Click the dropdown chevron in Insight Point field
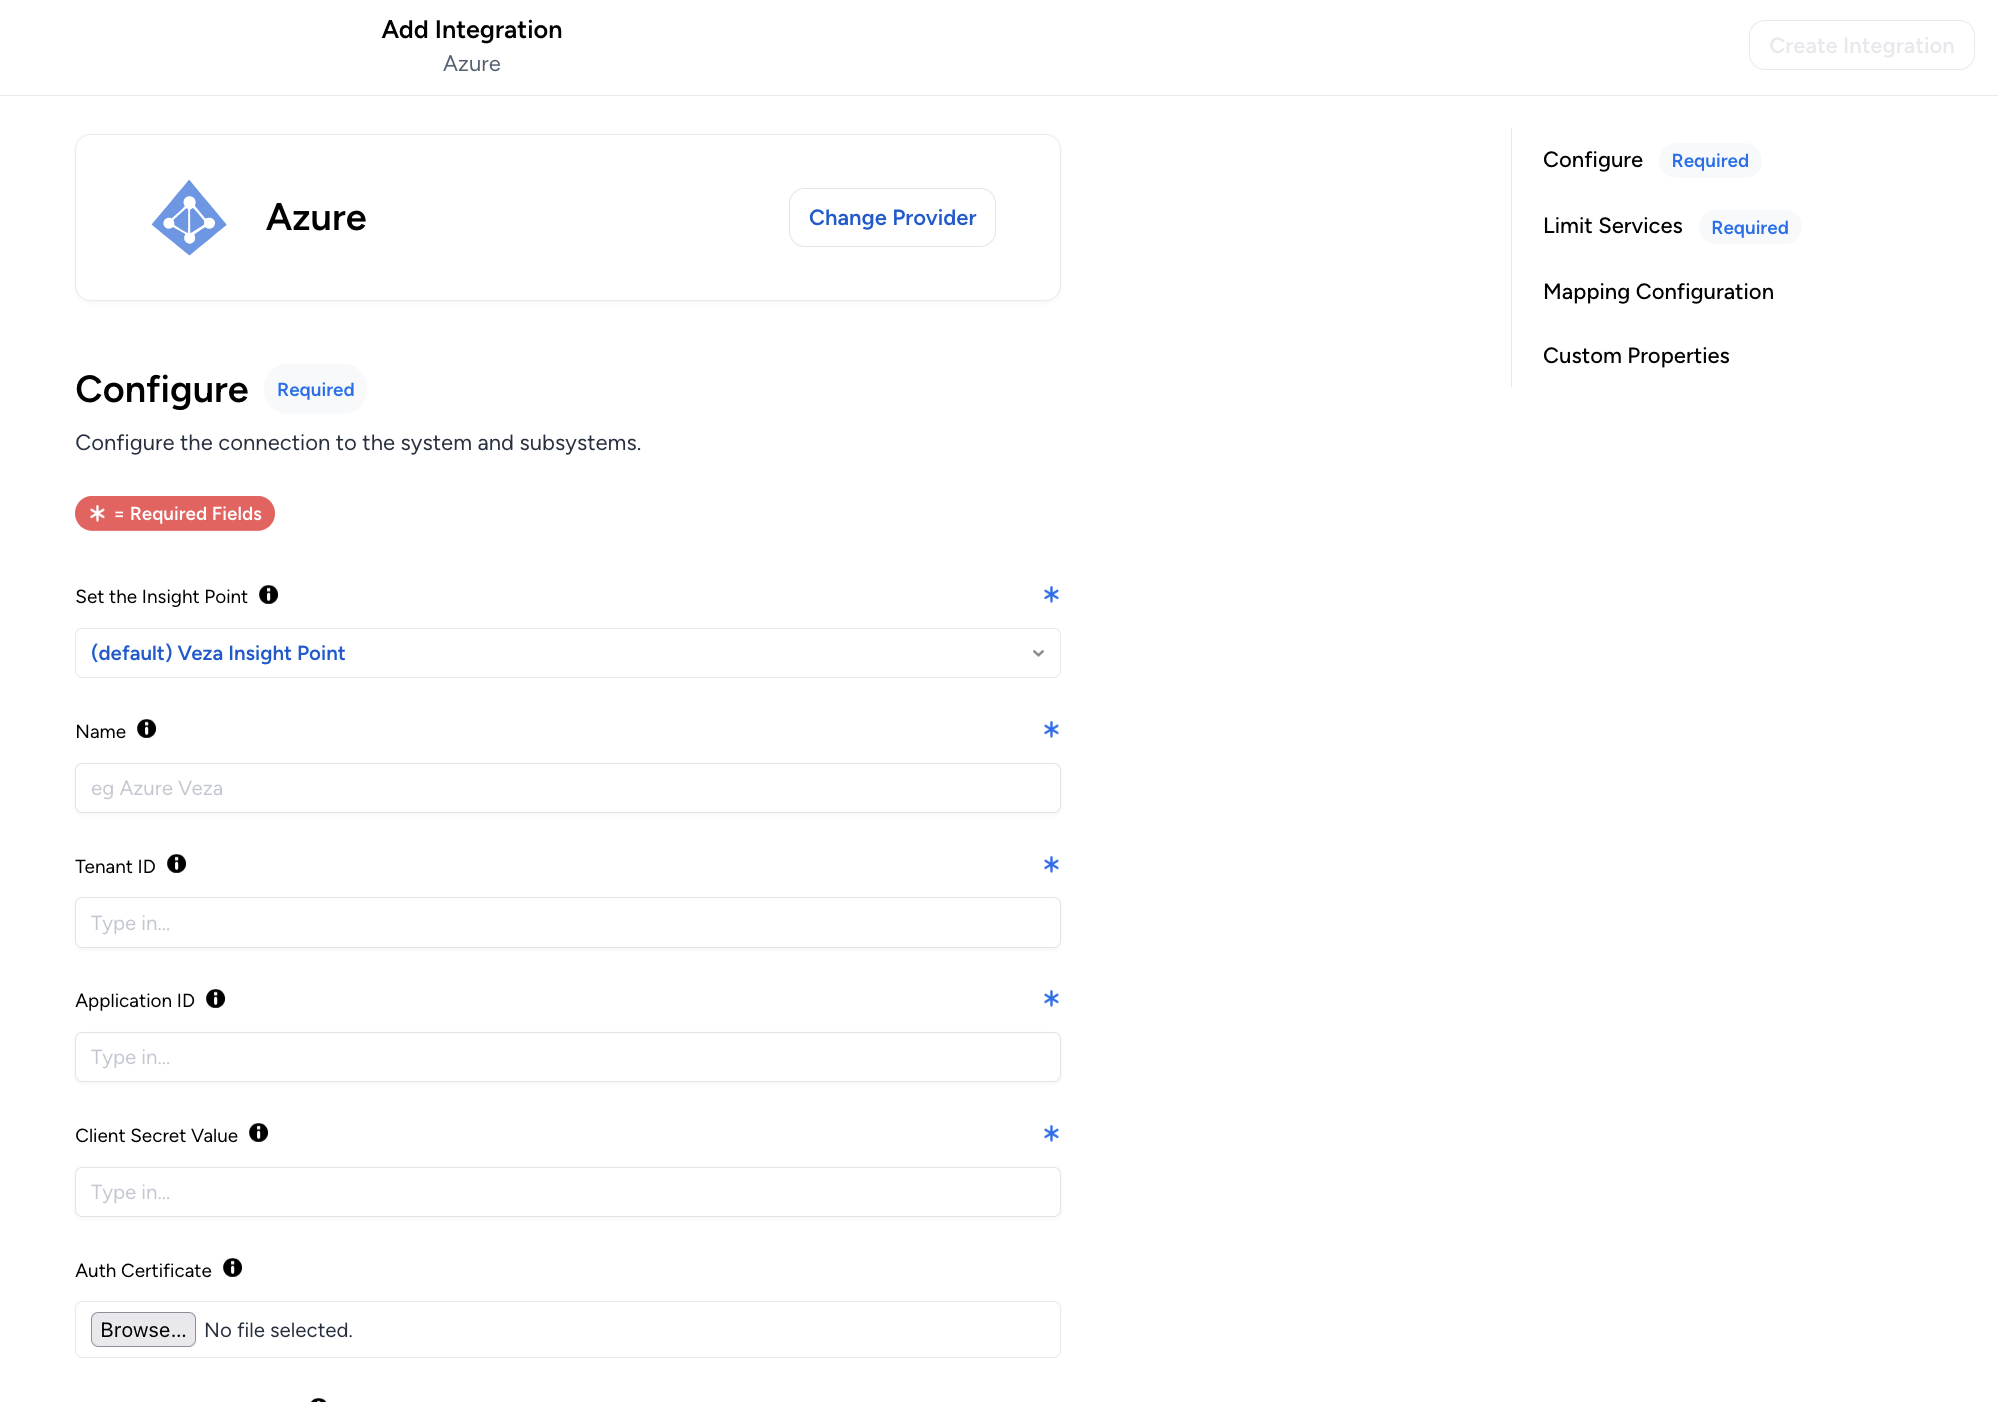The width and height of the screenshot is (1998, 1402). coord(1038,653)
